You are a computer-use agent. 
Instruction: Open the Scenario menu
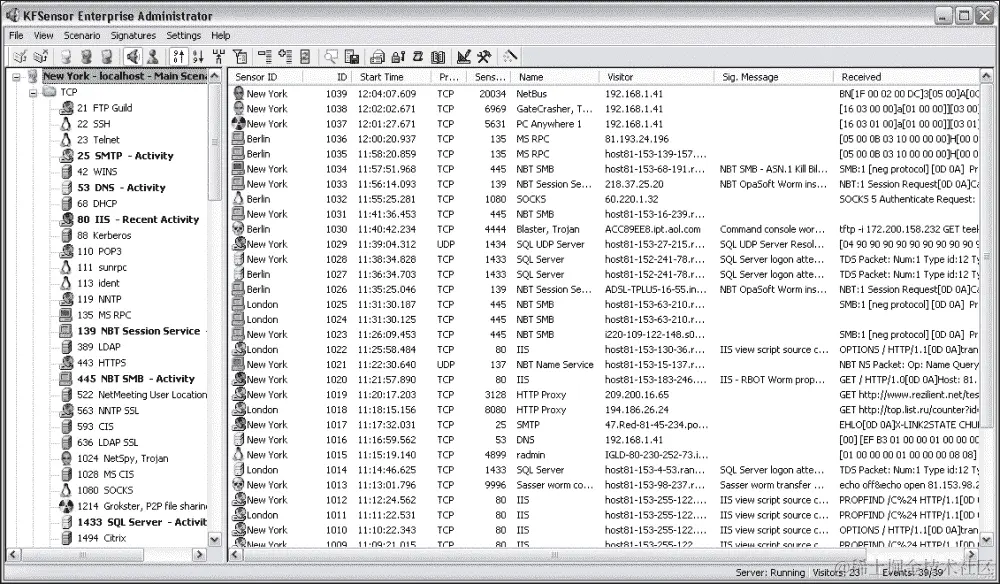coord(82,36)
